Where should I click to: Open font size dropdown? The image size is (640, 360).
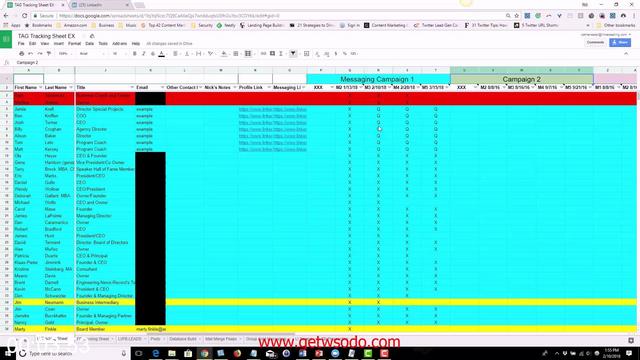(x=119, y=53)
